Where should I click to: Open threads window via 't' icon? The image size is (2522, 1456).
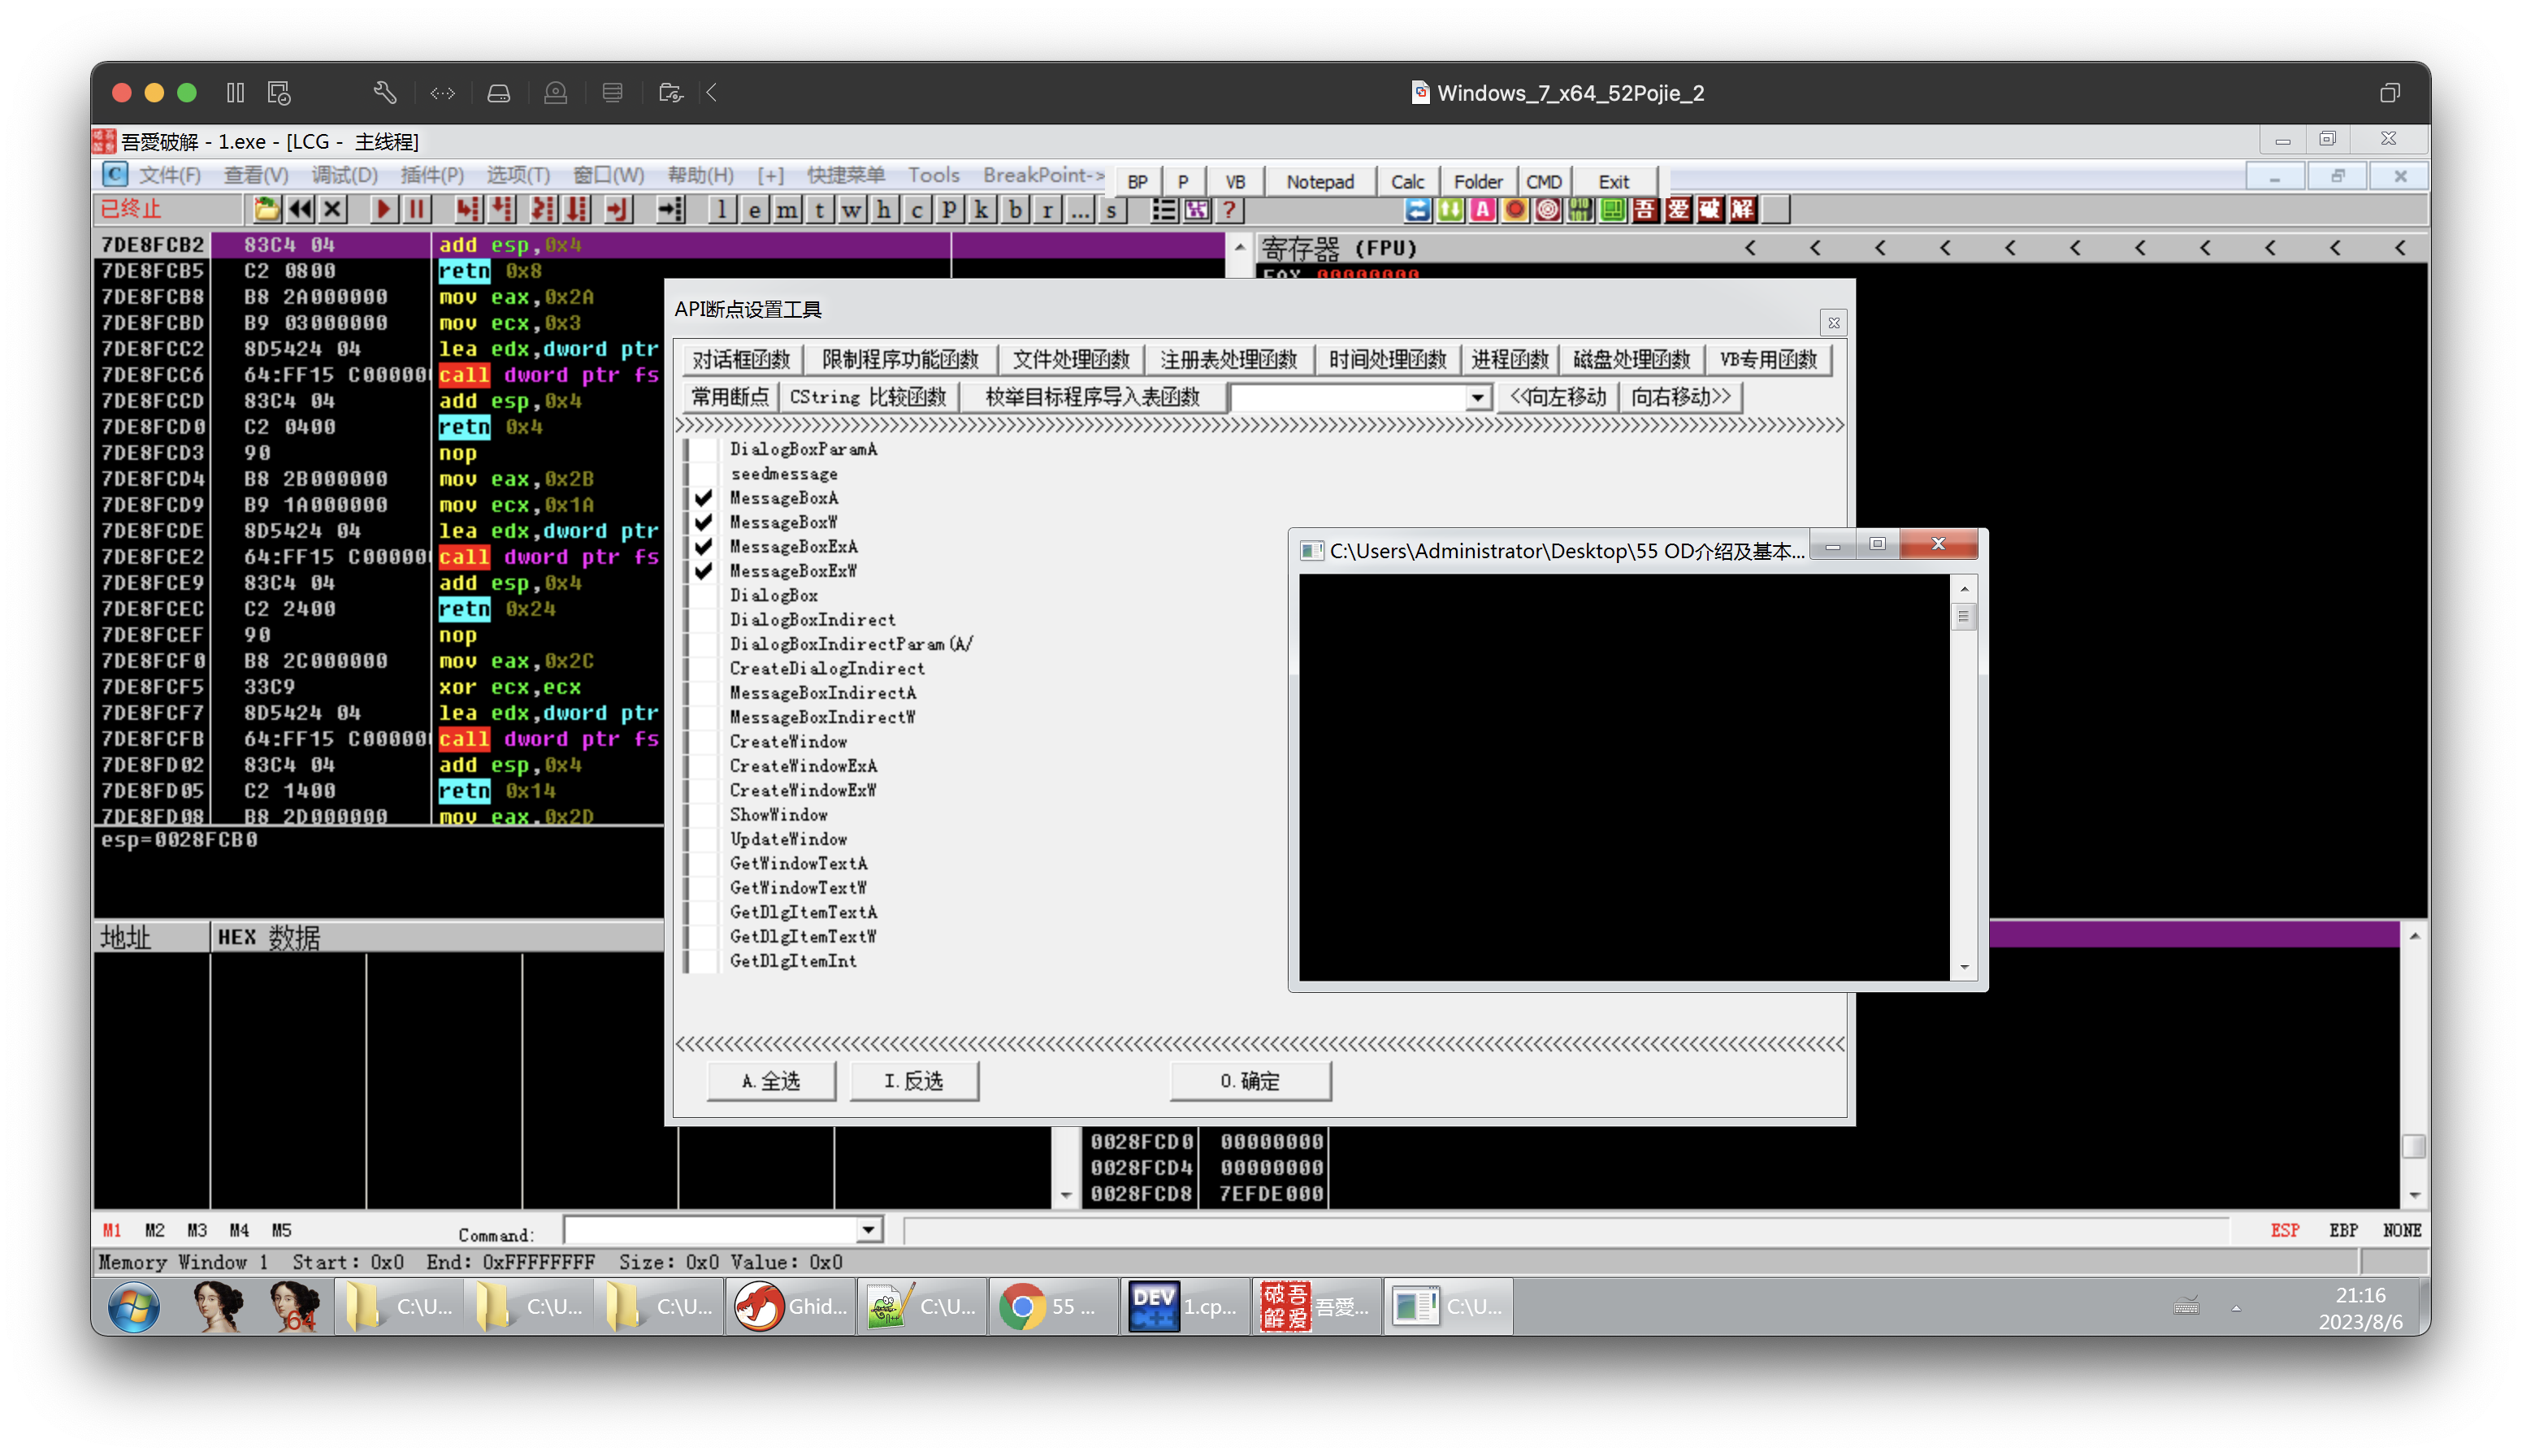click(819, 210)
